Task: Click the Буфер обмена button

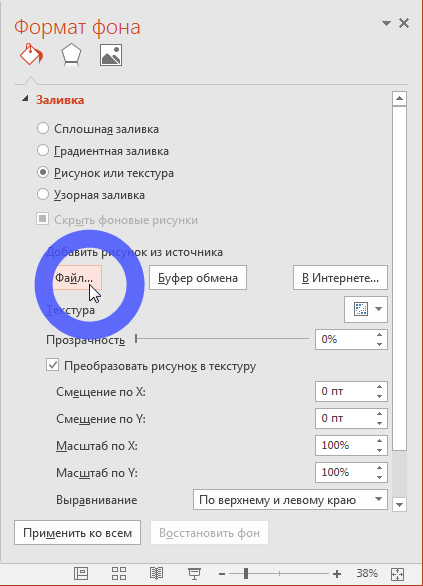Action: click(198, 278)
